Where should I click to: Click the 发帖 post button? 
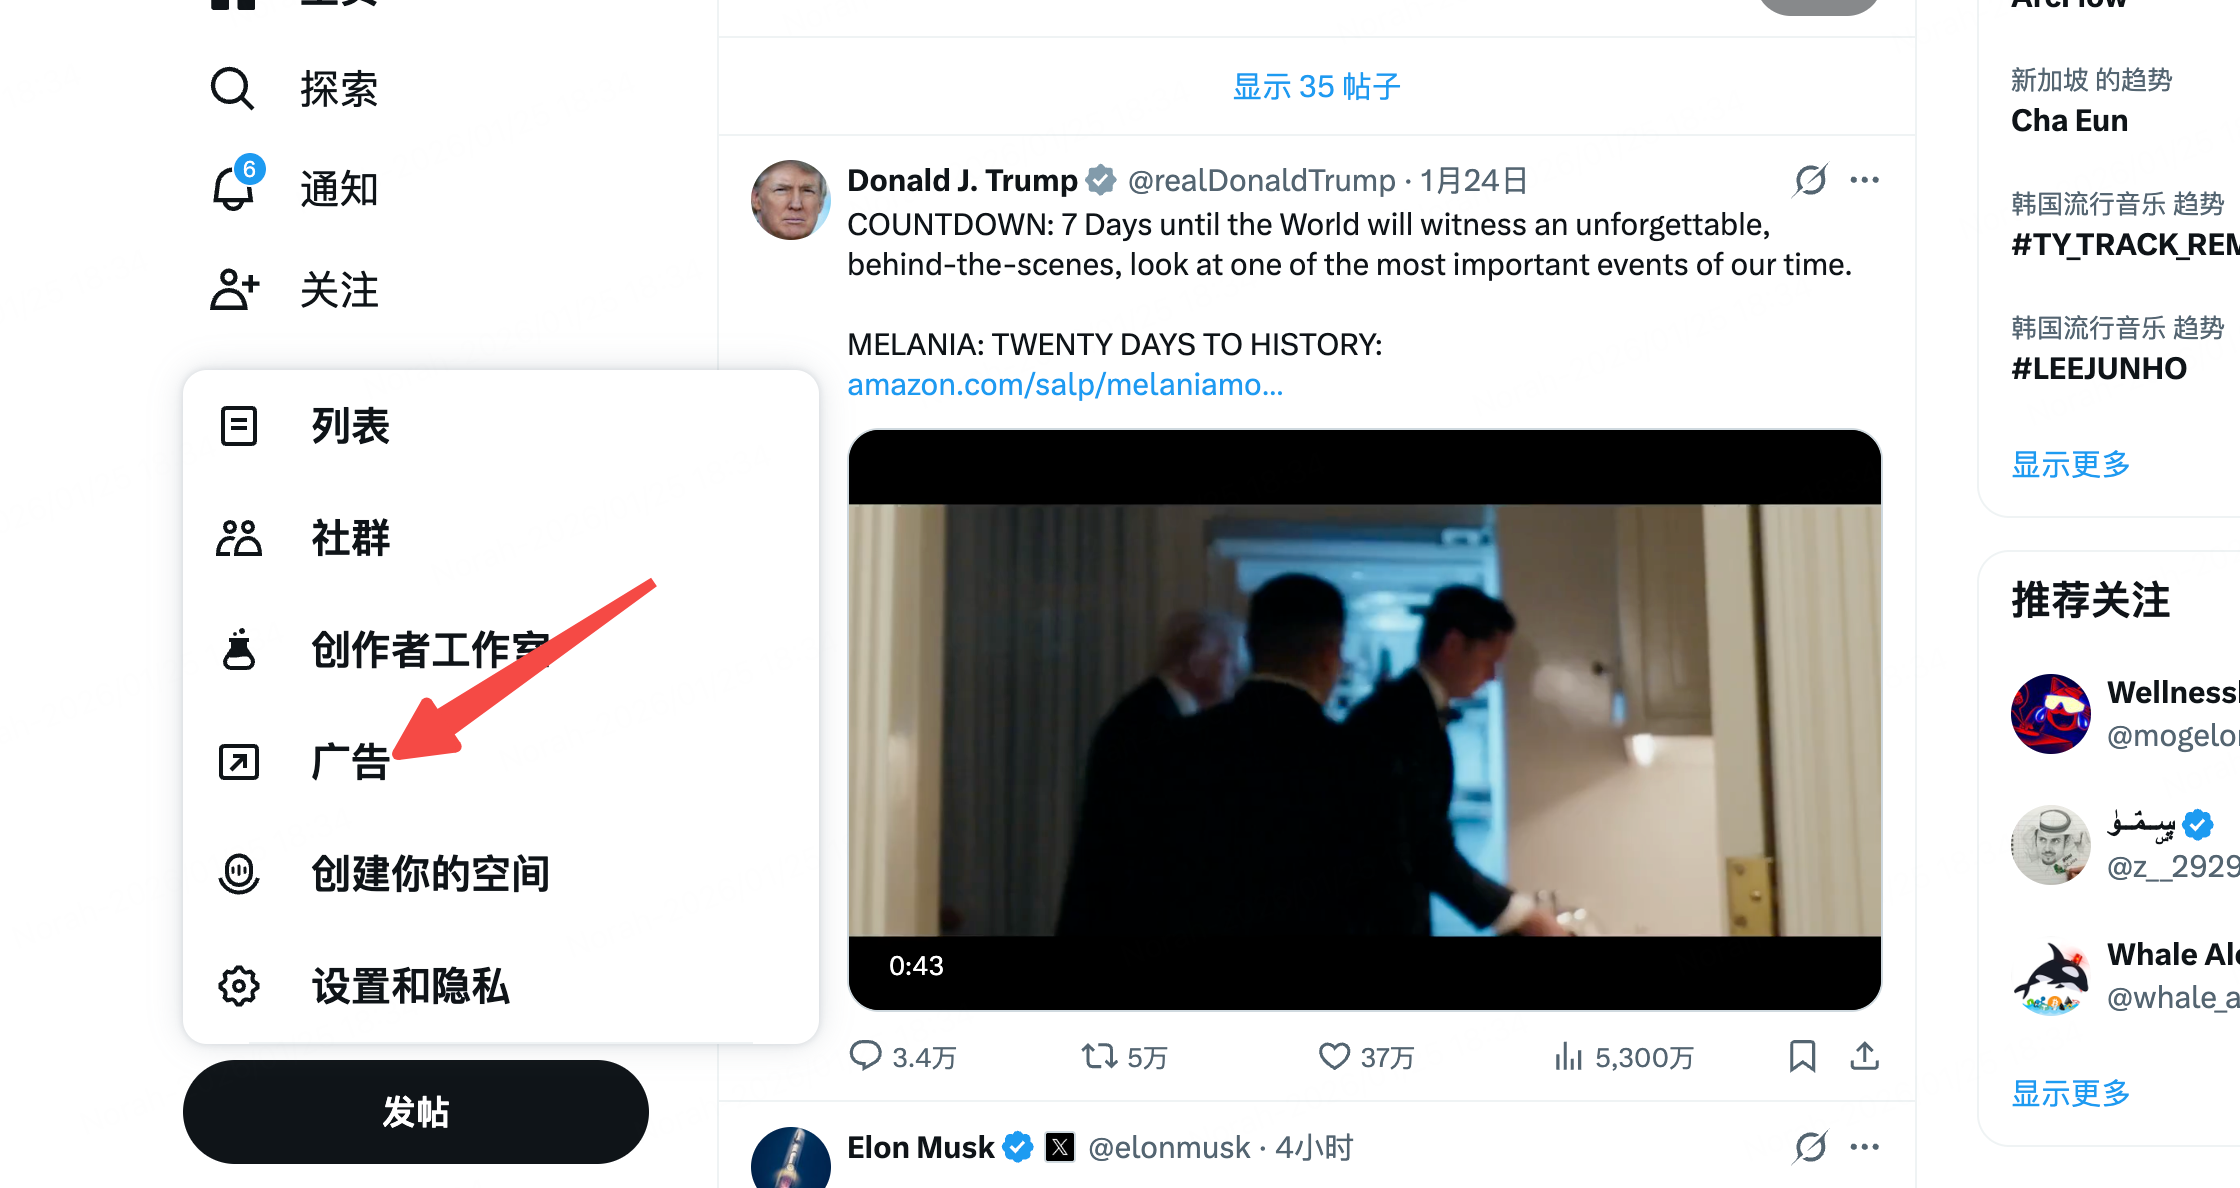pyautogui.click(x=415, y=1112)
